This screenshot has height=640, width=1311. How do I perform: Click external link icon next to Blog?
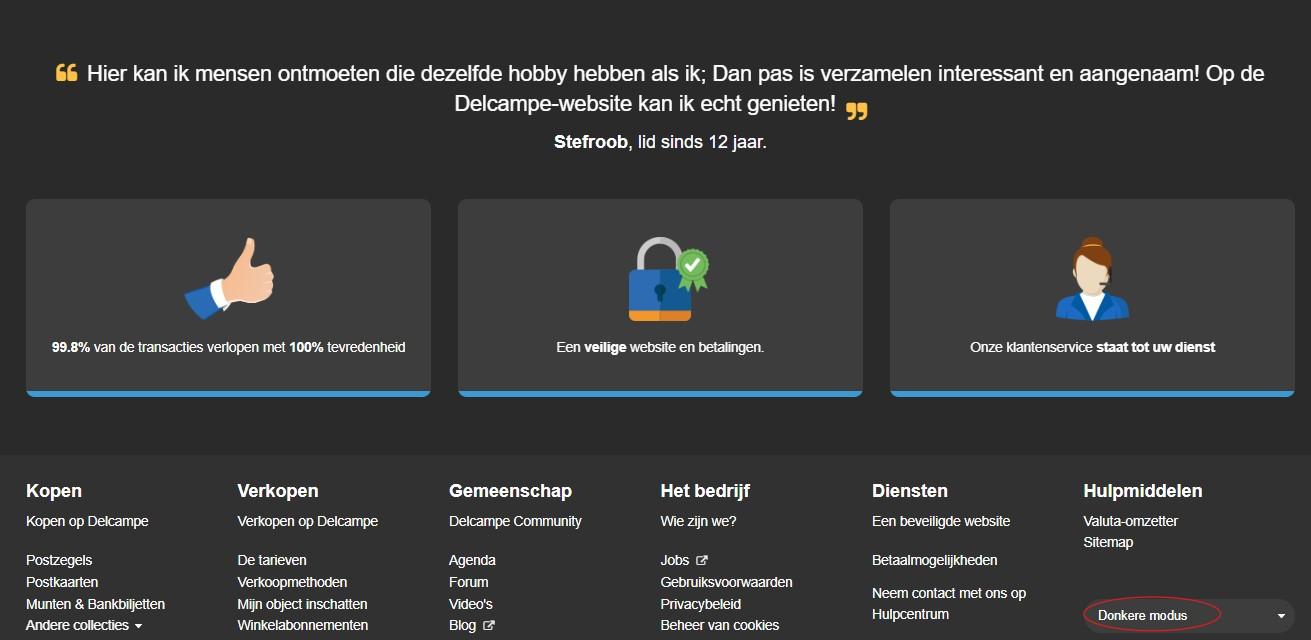[489, 626]
